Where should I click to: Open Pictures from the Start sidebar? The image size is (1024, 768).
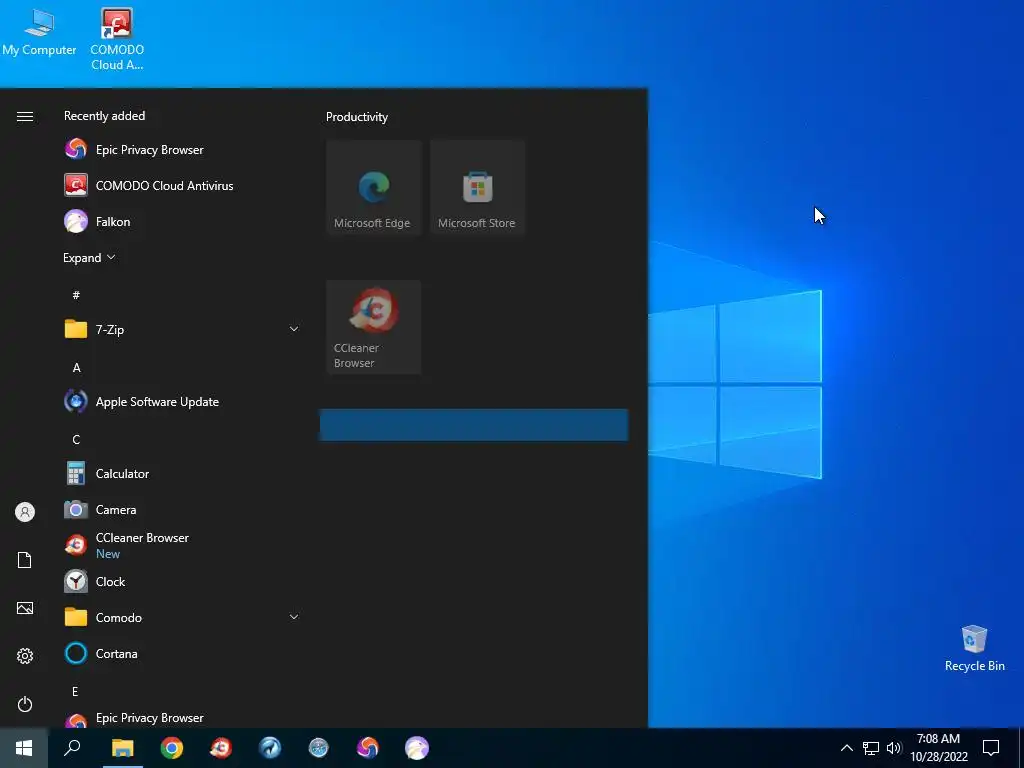coord(25,608)
